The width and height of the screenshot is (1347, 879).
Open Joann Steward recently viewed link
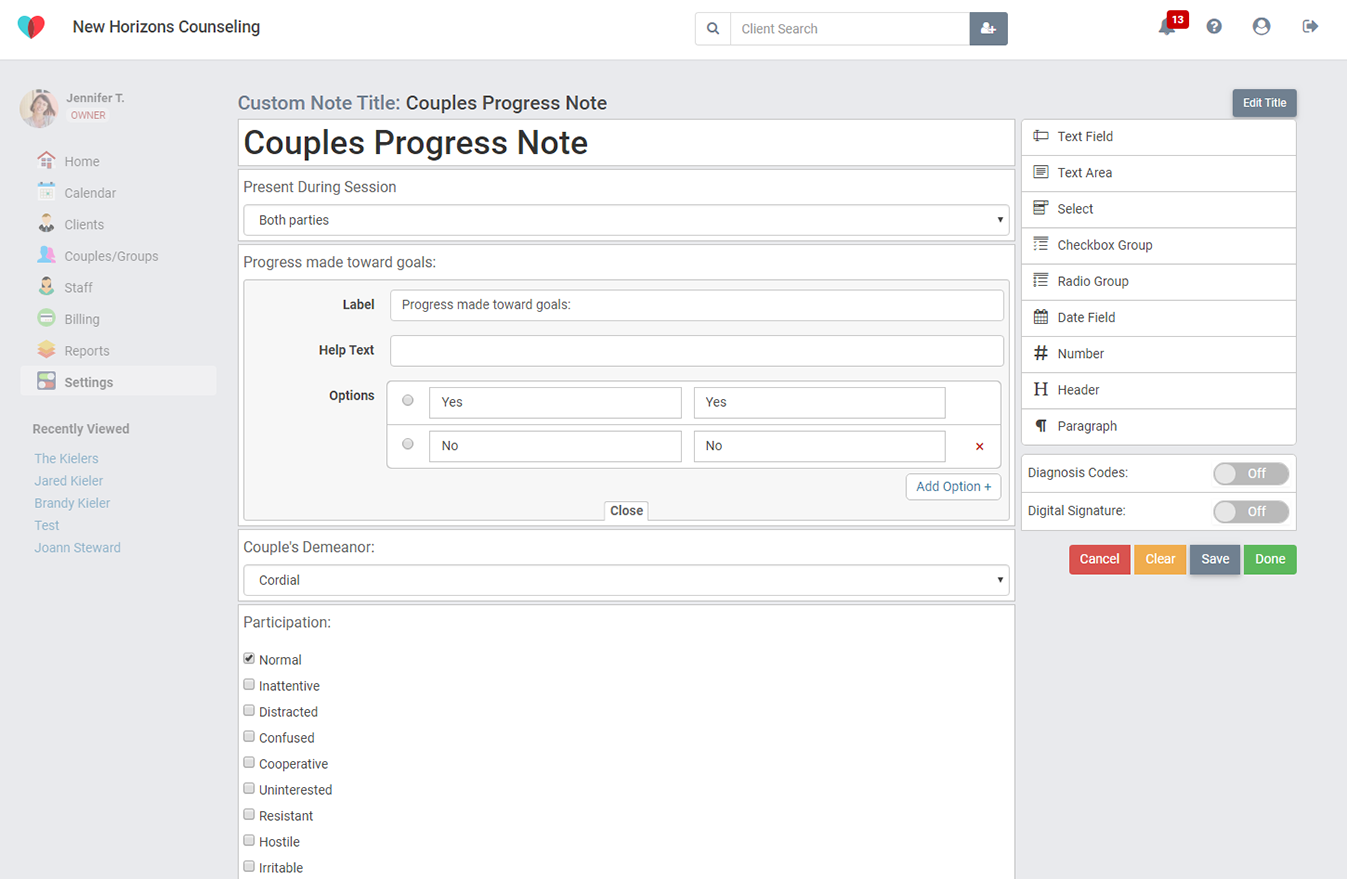pyautogui.click(x=77, y=547)
